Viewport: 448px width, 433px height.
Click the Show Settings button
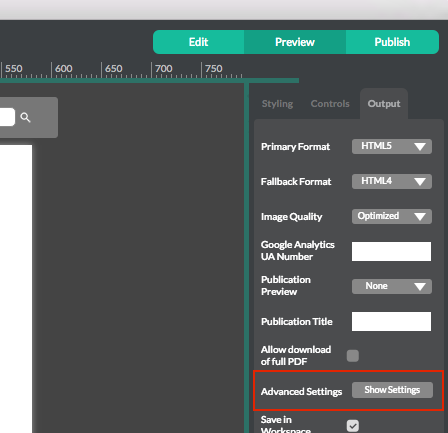[392, 390]
